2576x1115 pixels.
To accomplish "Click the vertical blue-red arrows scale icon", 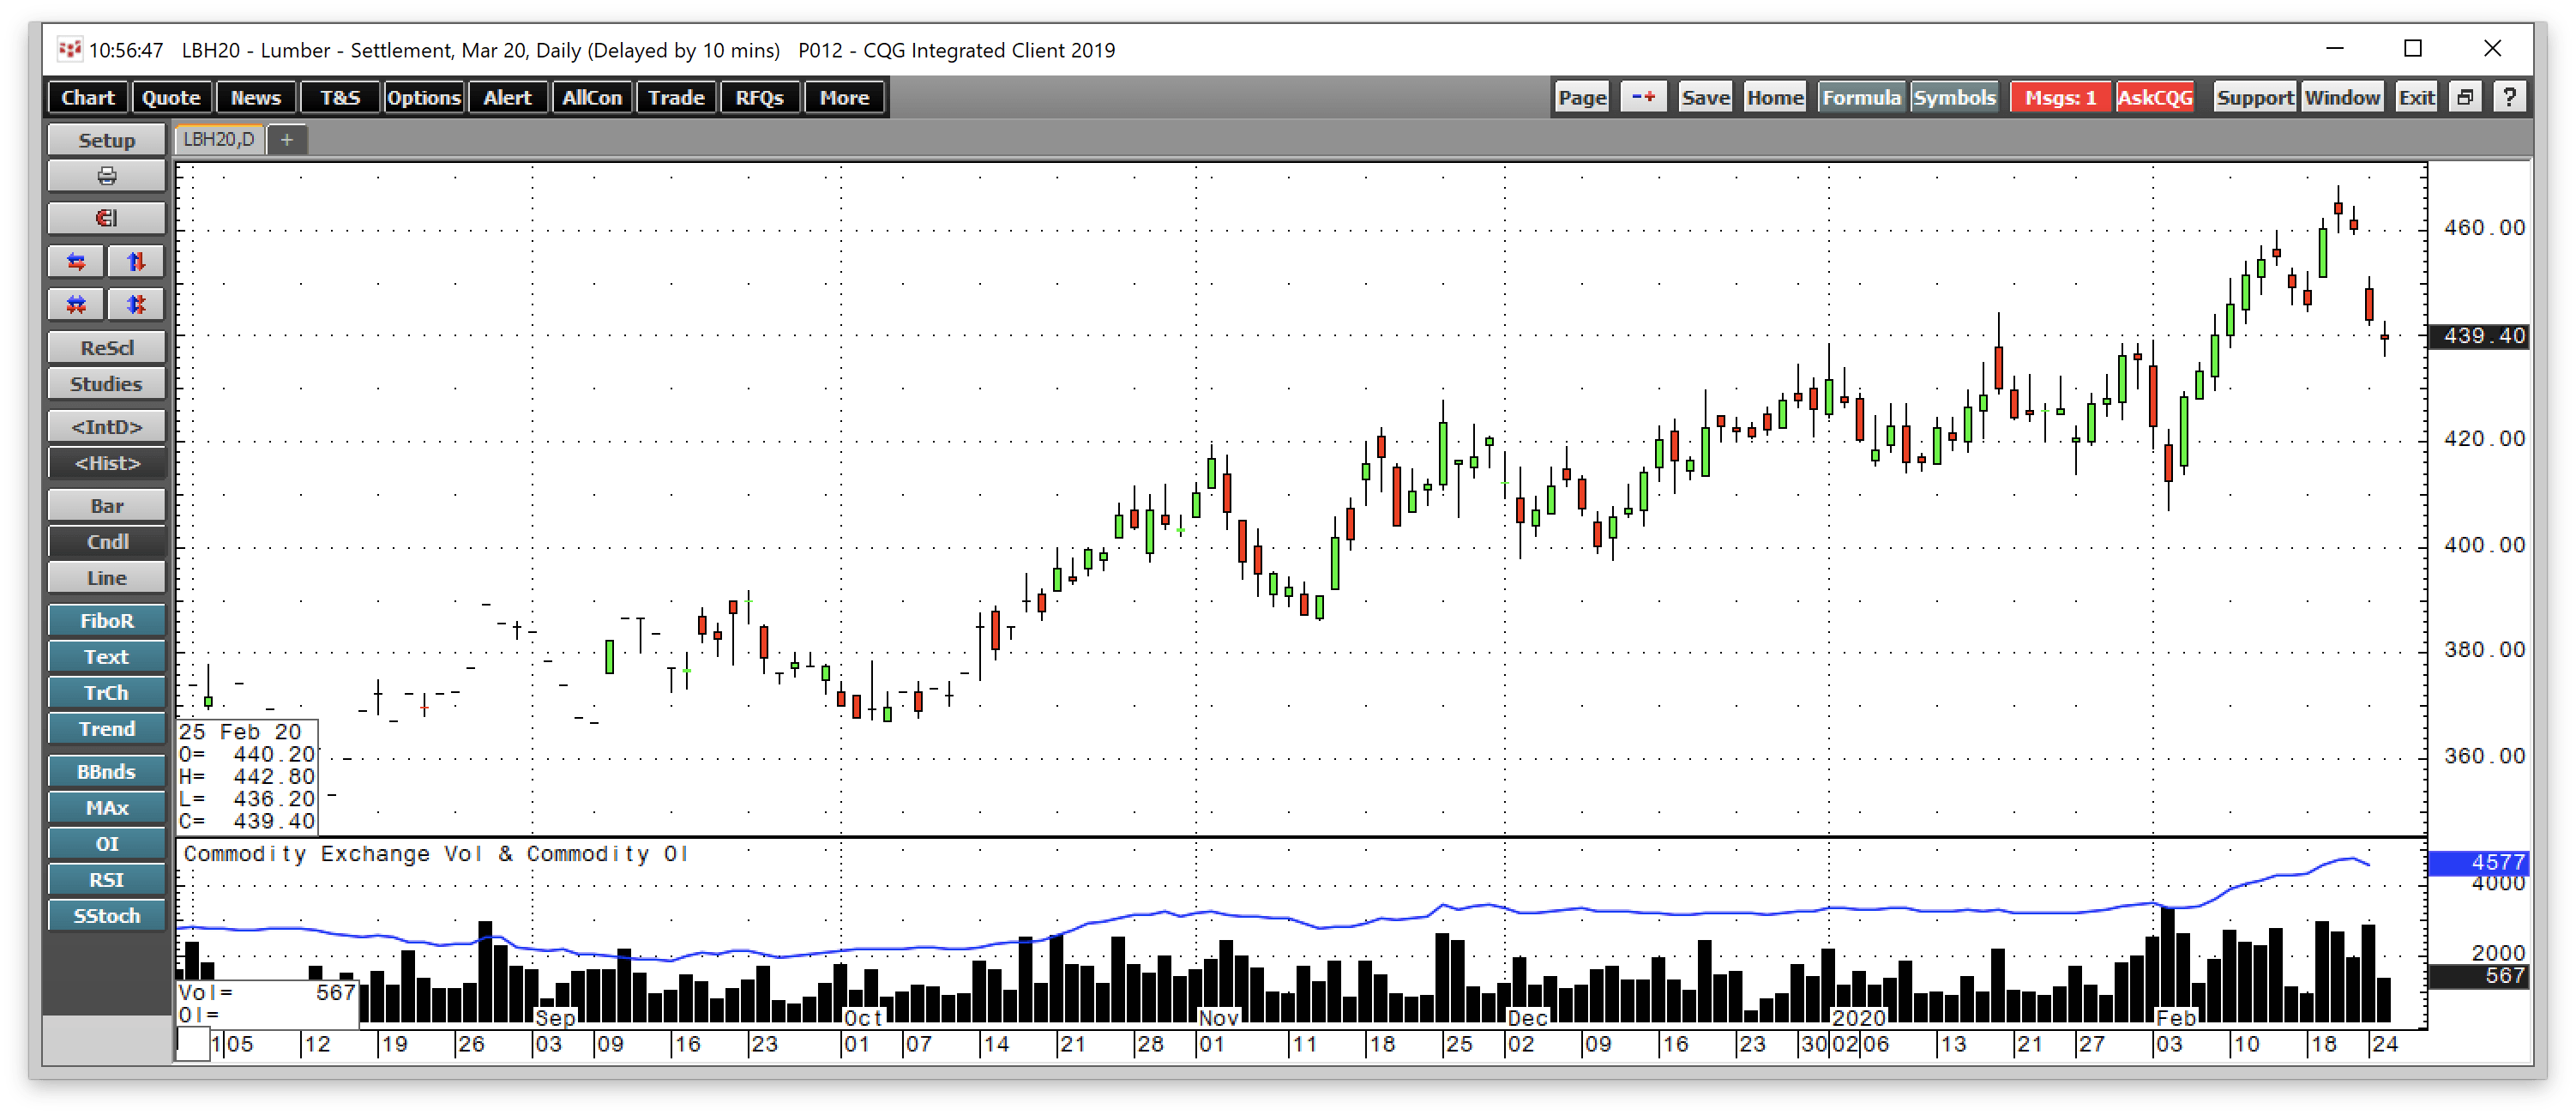I will 136,262.
